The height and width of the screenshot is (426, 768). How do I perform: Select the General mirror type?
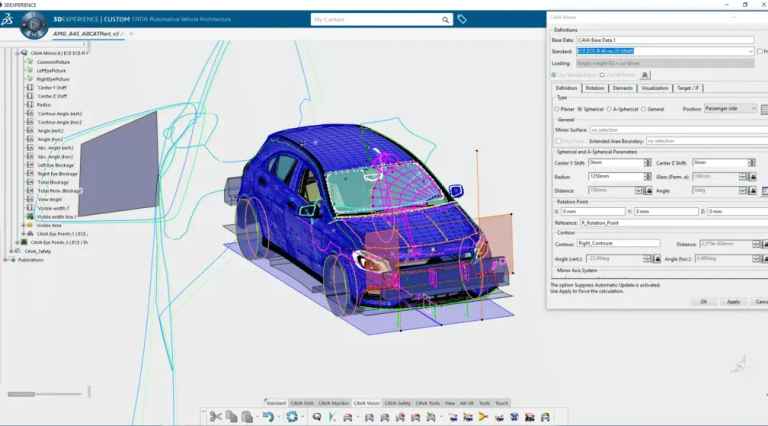[x=643, y=108]
